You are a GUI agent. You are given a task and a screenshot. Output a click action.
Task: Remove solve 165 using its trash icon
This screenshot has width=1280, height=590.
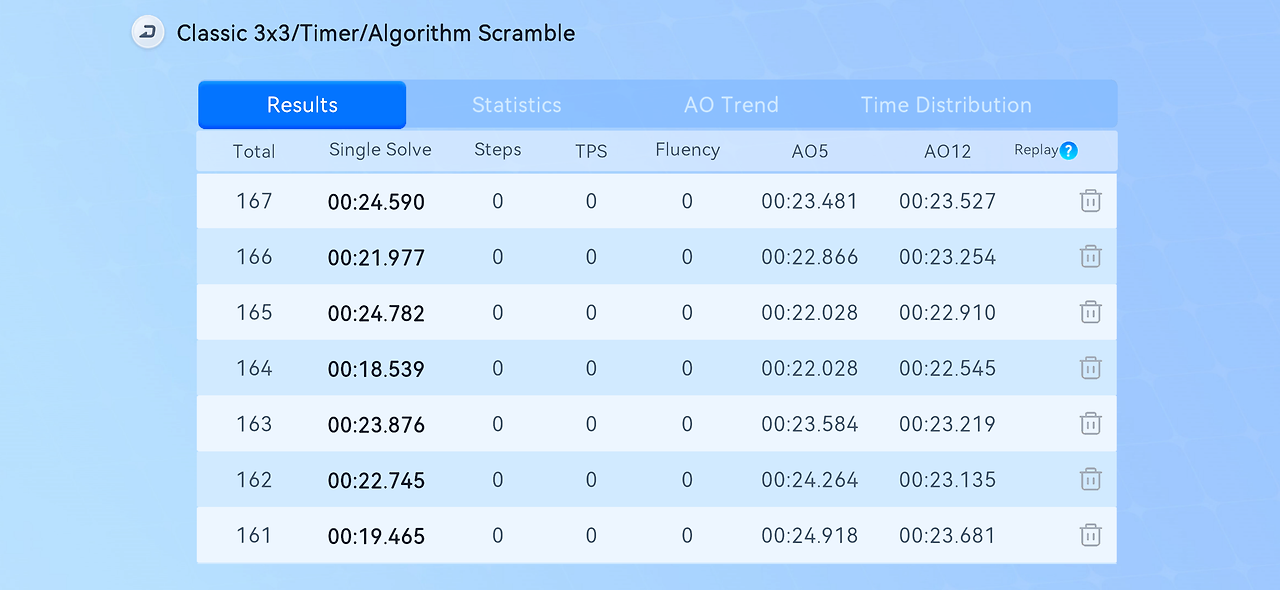pos(1090,313)
